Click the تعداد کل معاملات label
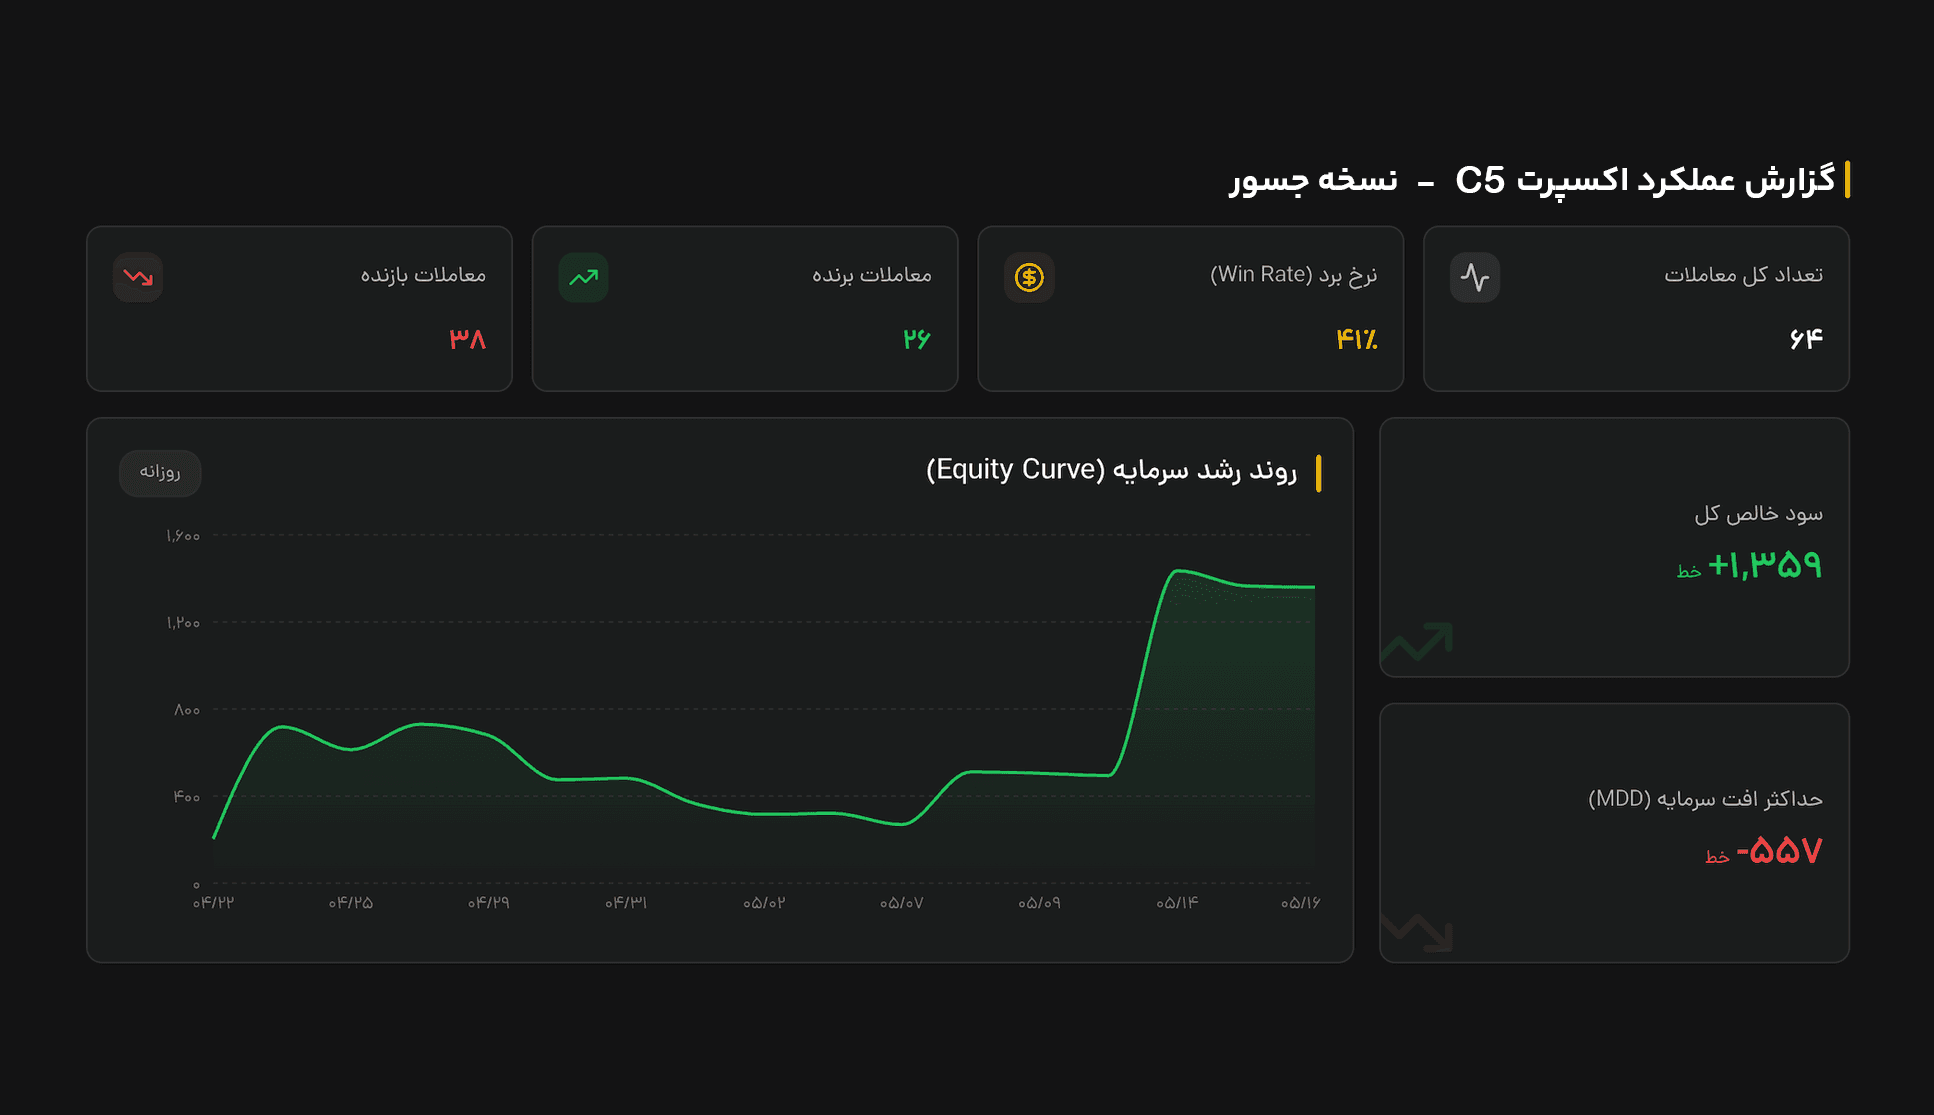Viewport: 1934px width, 1115px height. pos(1743,275)
